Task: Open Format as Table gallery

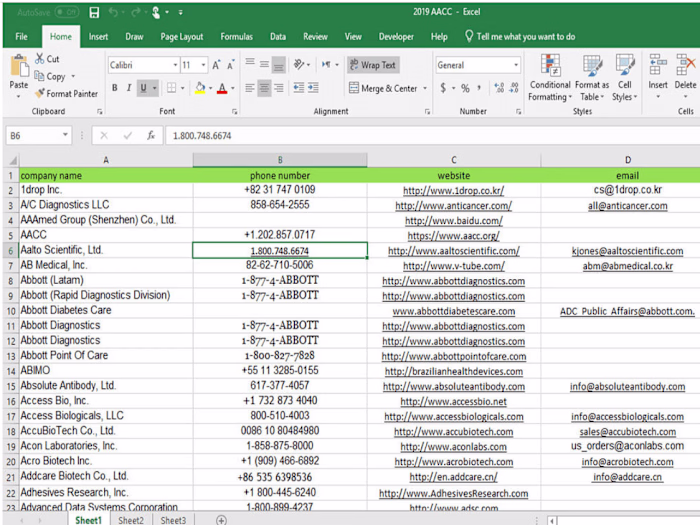Action: 592,78
